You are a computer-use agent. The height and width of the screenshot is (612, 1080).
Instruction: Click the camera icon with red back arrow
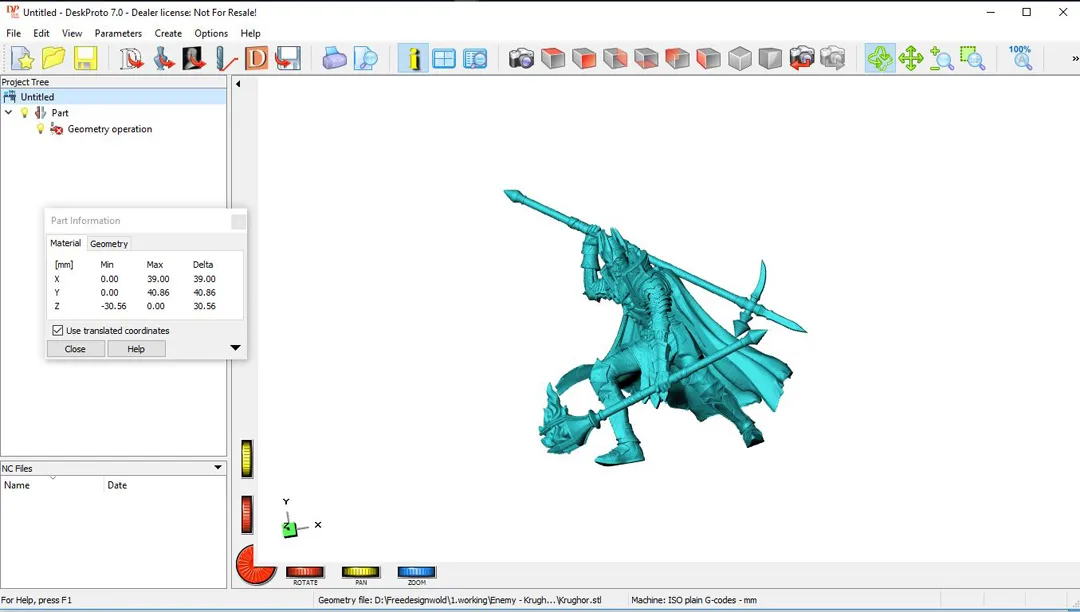[802, 59]
